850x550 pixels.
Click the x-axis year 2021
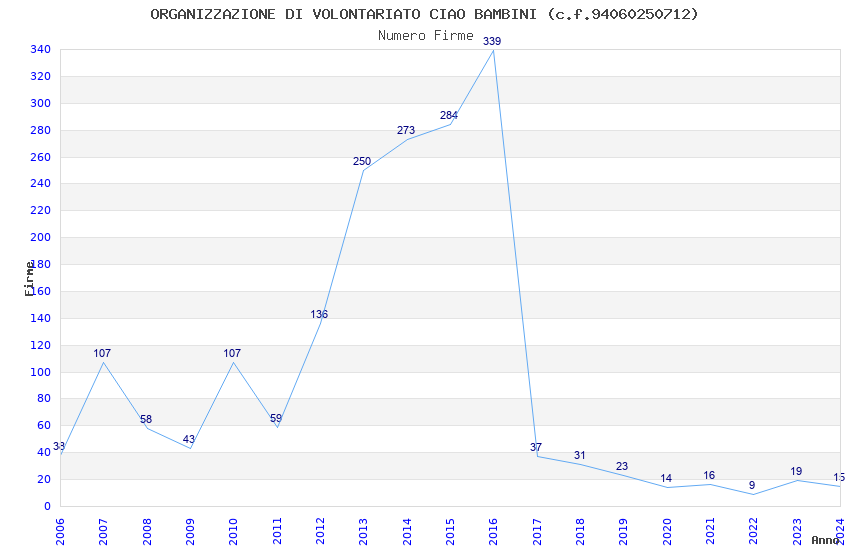click(x=710, y=532)
